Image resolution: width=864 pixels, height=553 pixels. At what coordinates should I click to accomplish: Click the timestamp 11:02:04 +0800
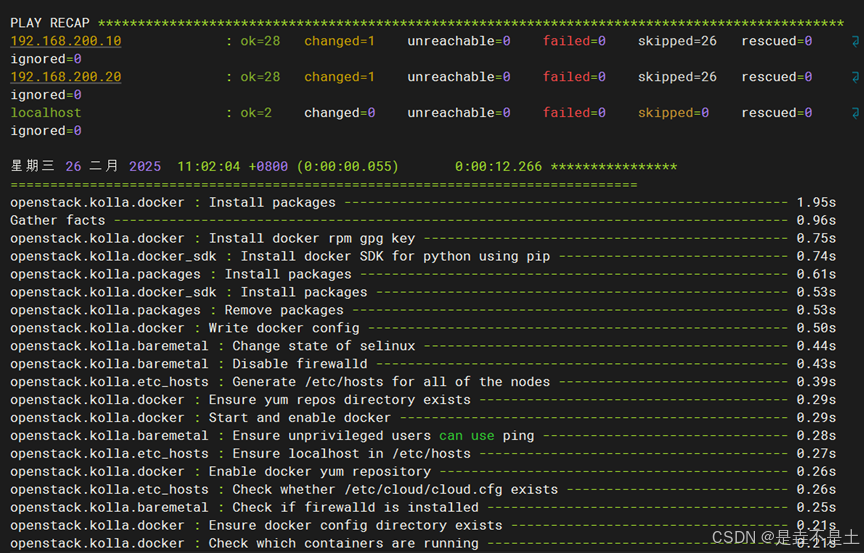tap(233, 166)
